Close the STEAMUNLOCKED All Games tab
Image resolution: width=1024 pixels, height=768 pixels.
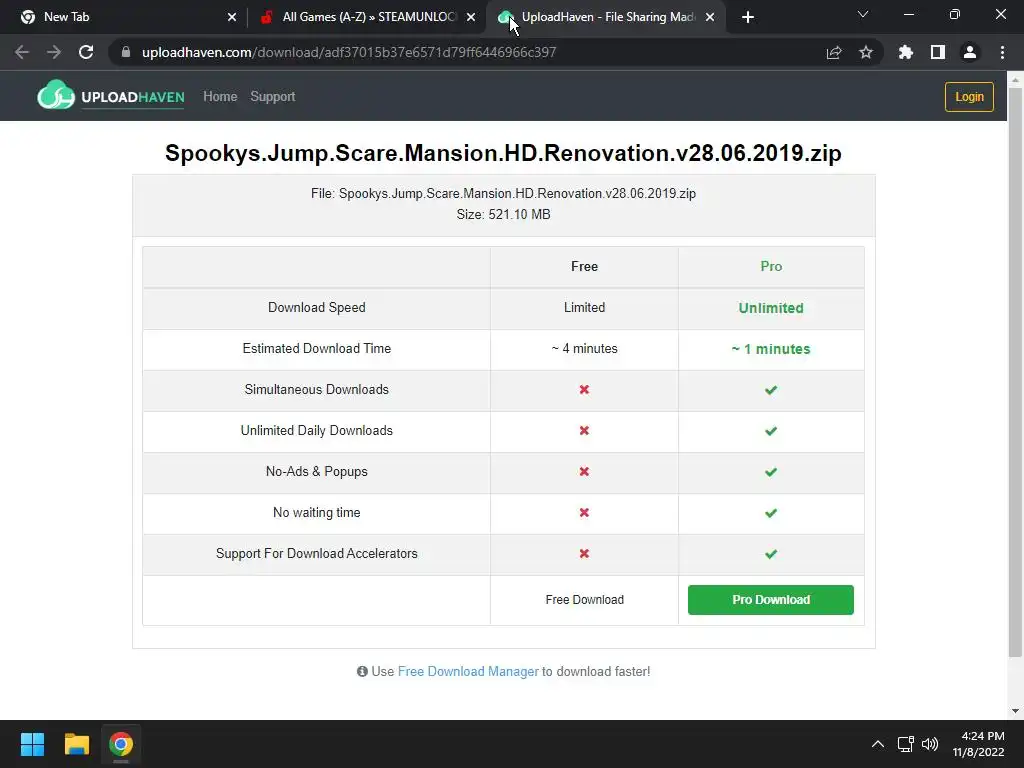pos(471,17)
